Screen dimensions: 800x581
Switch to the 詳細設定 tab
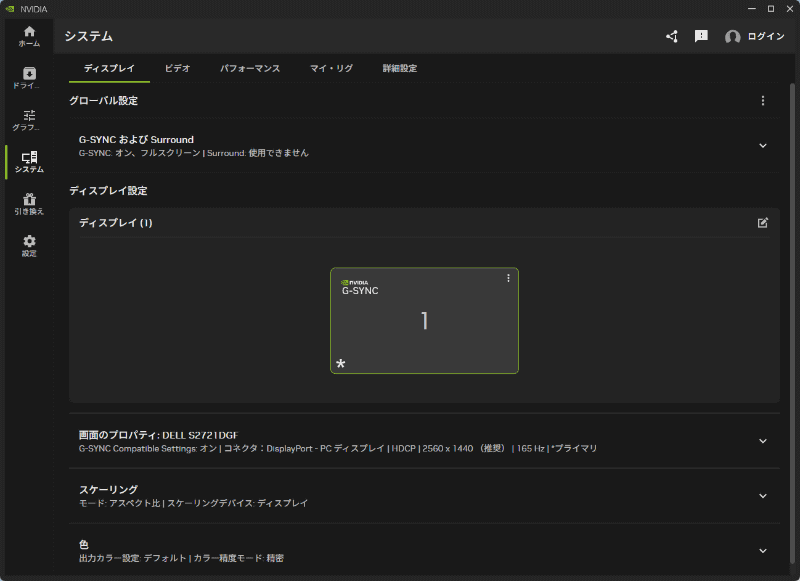coord(399,68)
